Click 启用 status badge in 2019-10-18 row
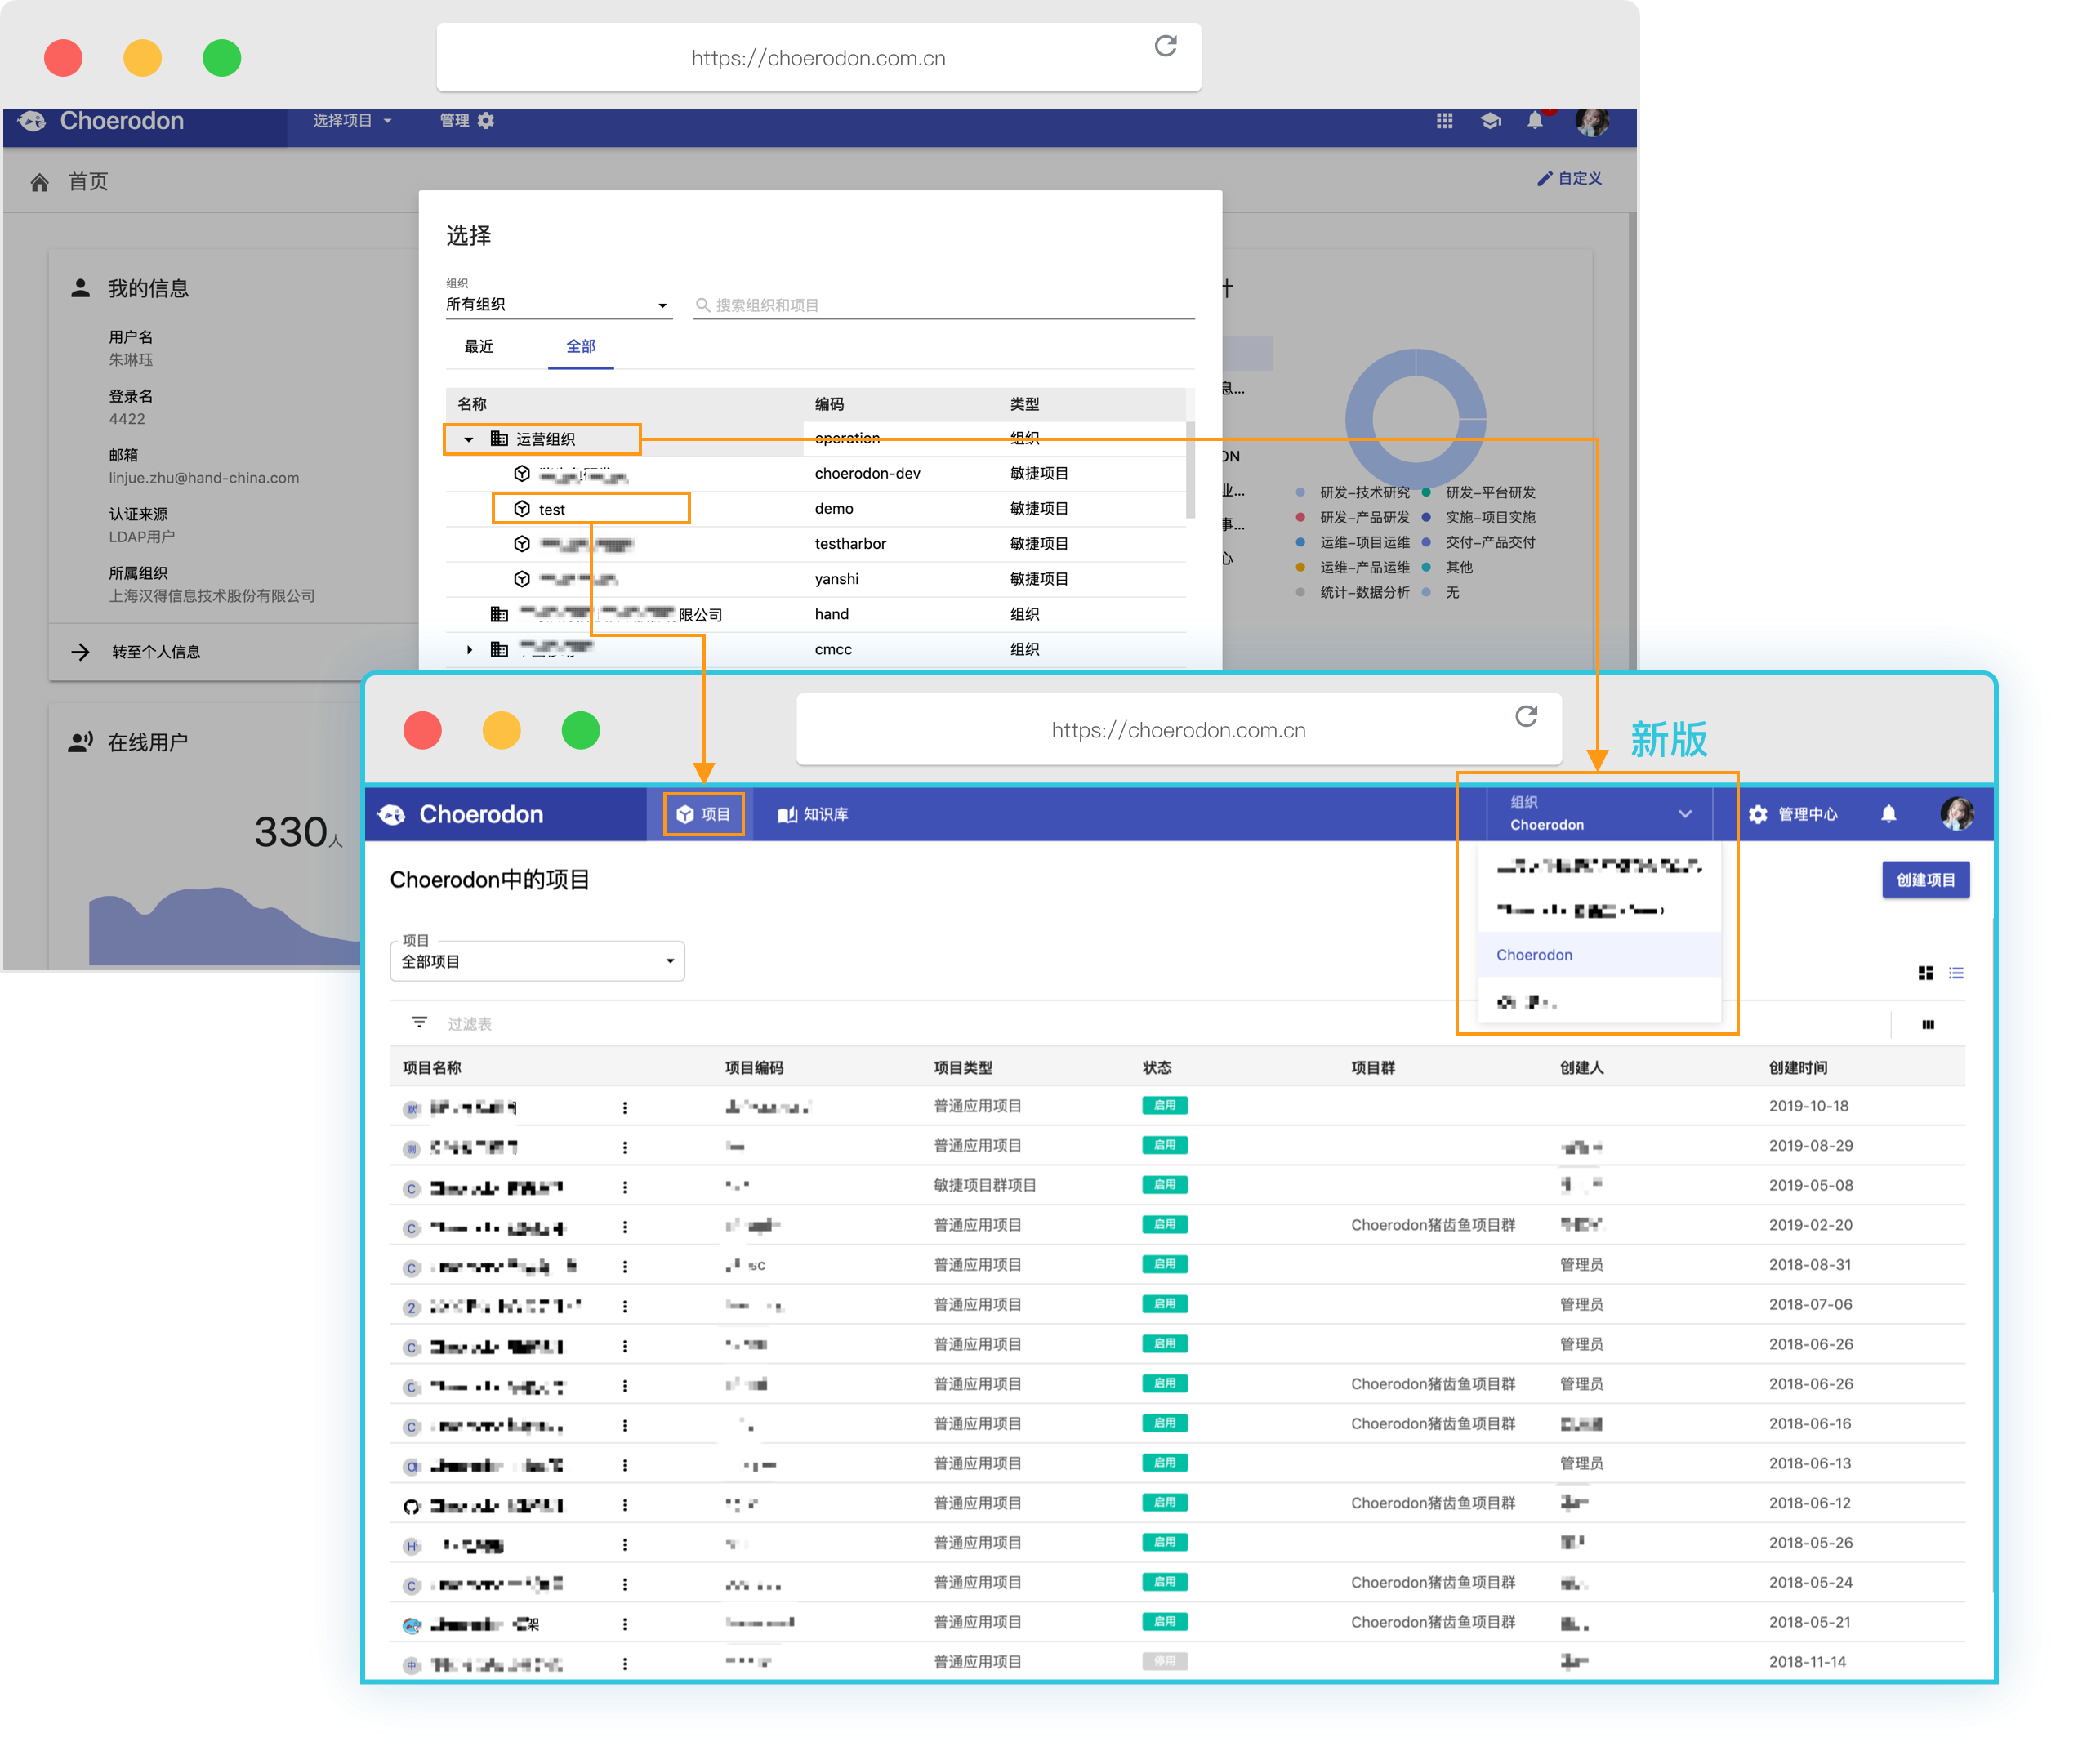2078x1764 pixels. point(1164,1106)
